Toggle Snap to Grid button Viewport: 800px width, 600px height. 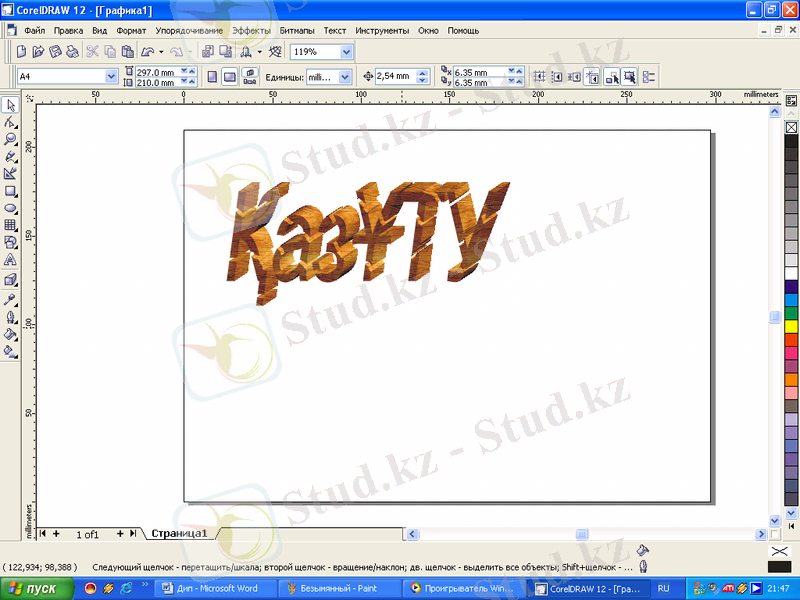pyautogui.click(x=539, y=77)
